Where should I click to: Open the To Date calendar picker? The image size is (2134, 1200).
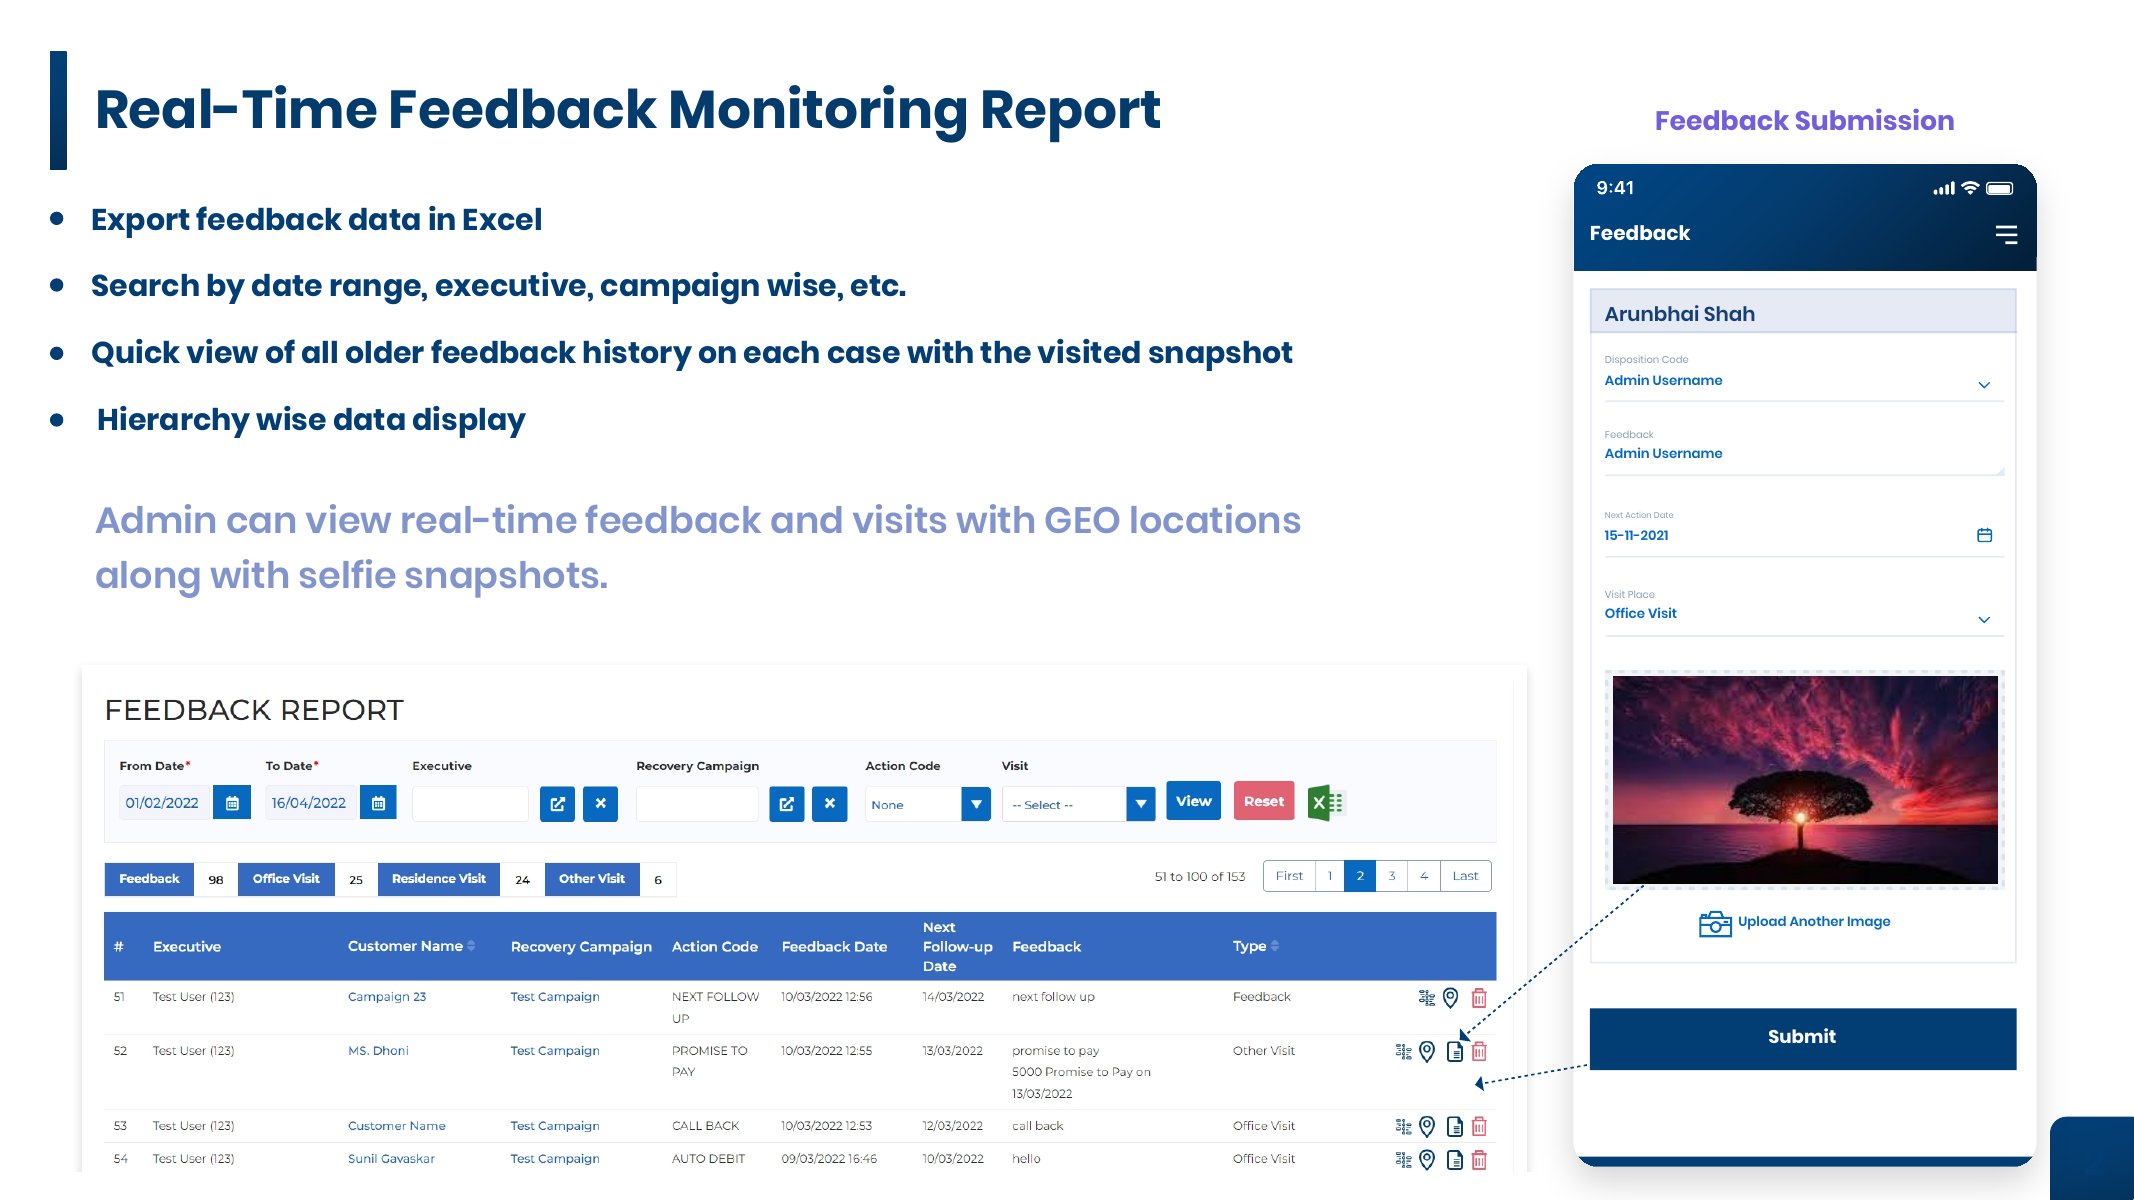click(379, 803)
